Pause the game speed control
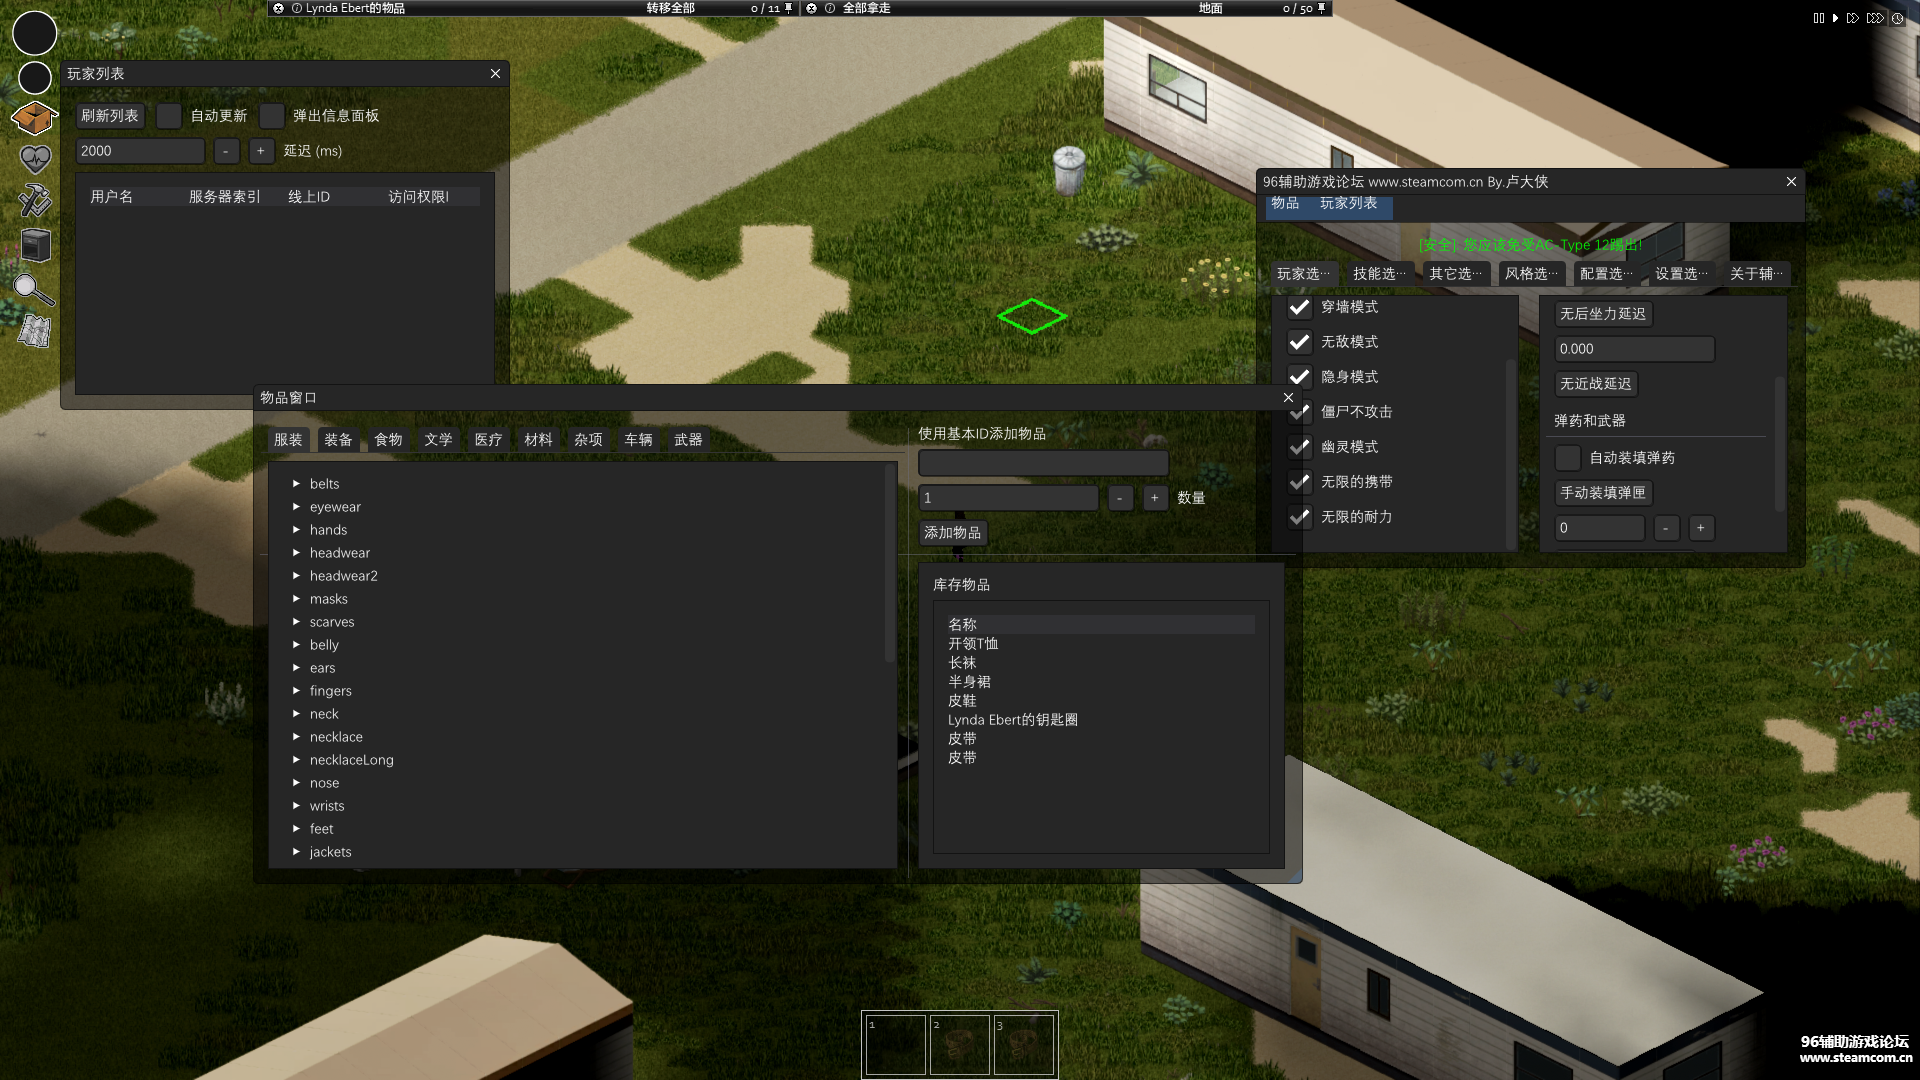Viewport: 1920px width, 1080px height. coord(1818,18)
